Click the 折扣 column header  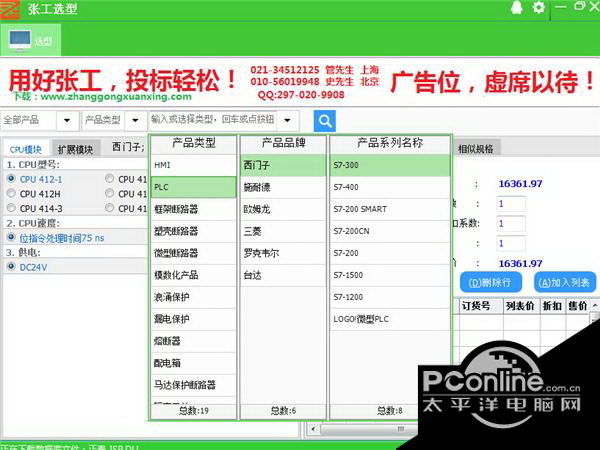pos(552,306)
